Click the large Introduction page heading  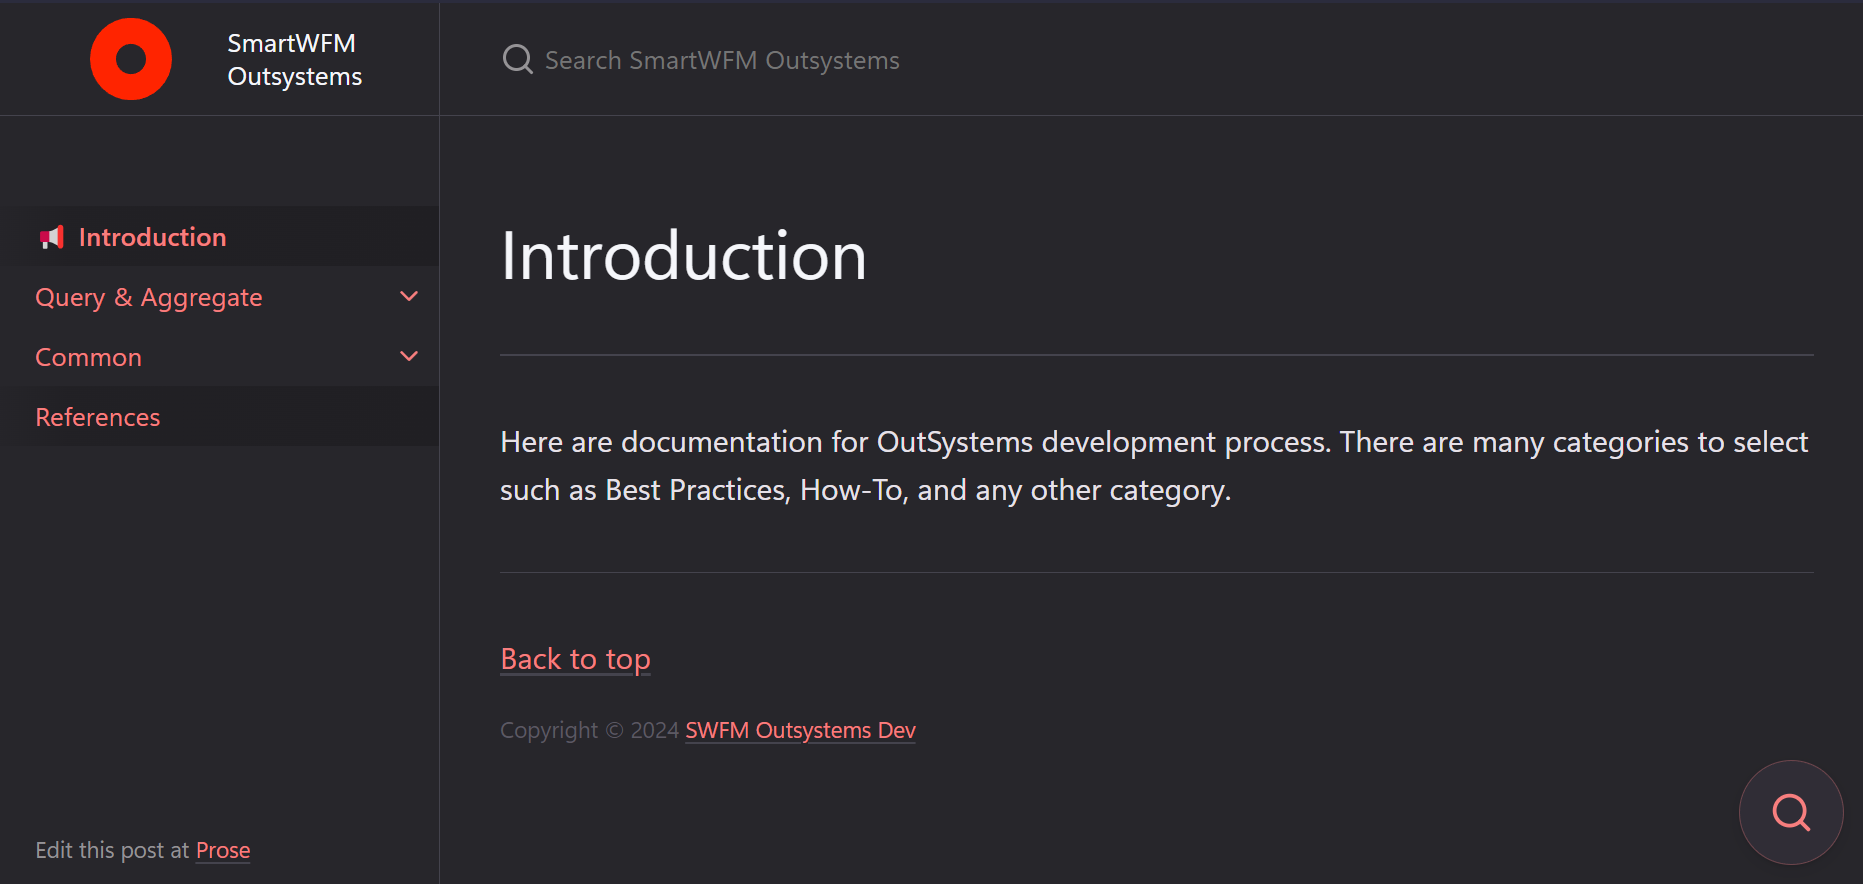683,256
